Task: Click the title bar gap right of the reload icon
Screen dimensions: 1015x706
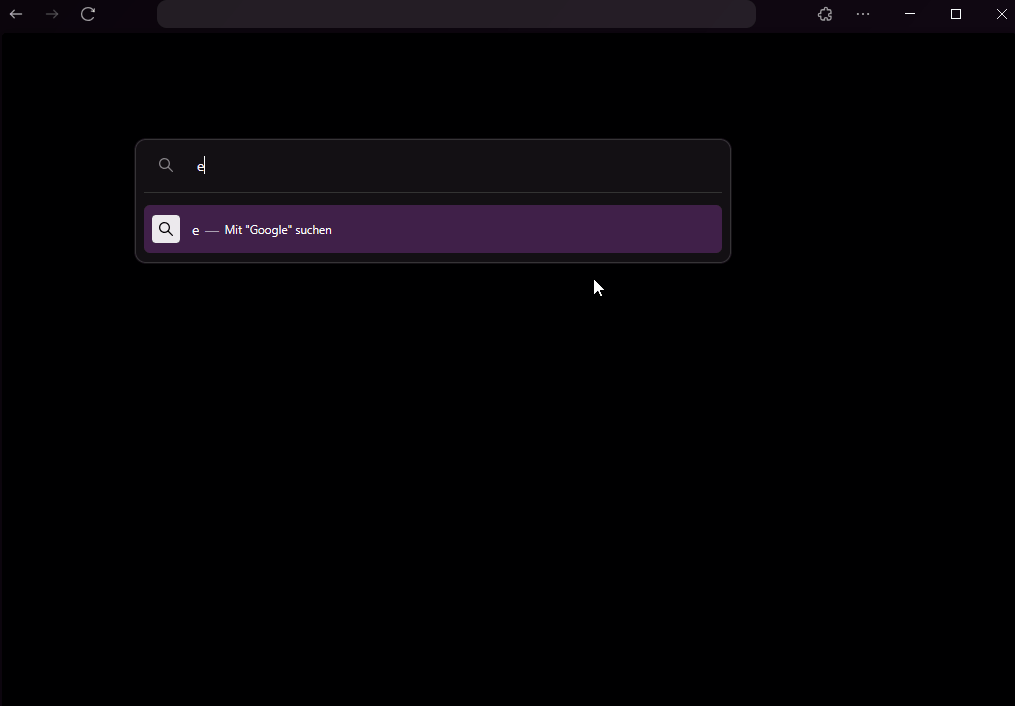Action: click(x=128, y=14)
